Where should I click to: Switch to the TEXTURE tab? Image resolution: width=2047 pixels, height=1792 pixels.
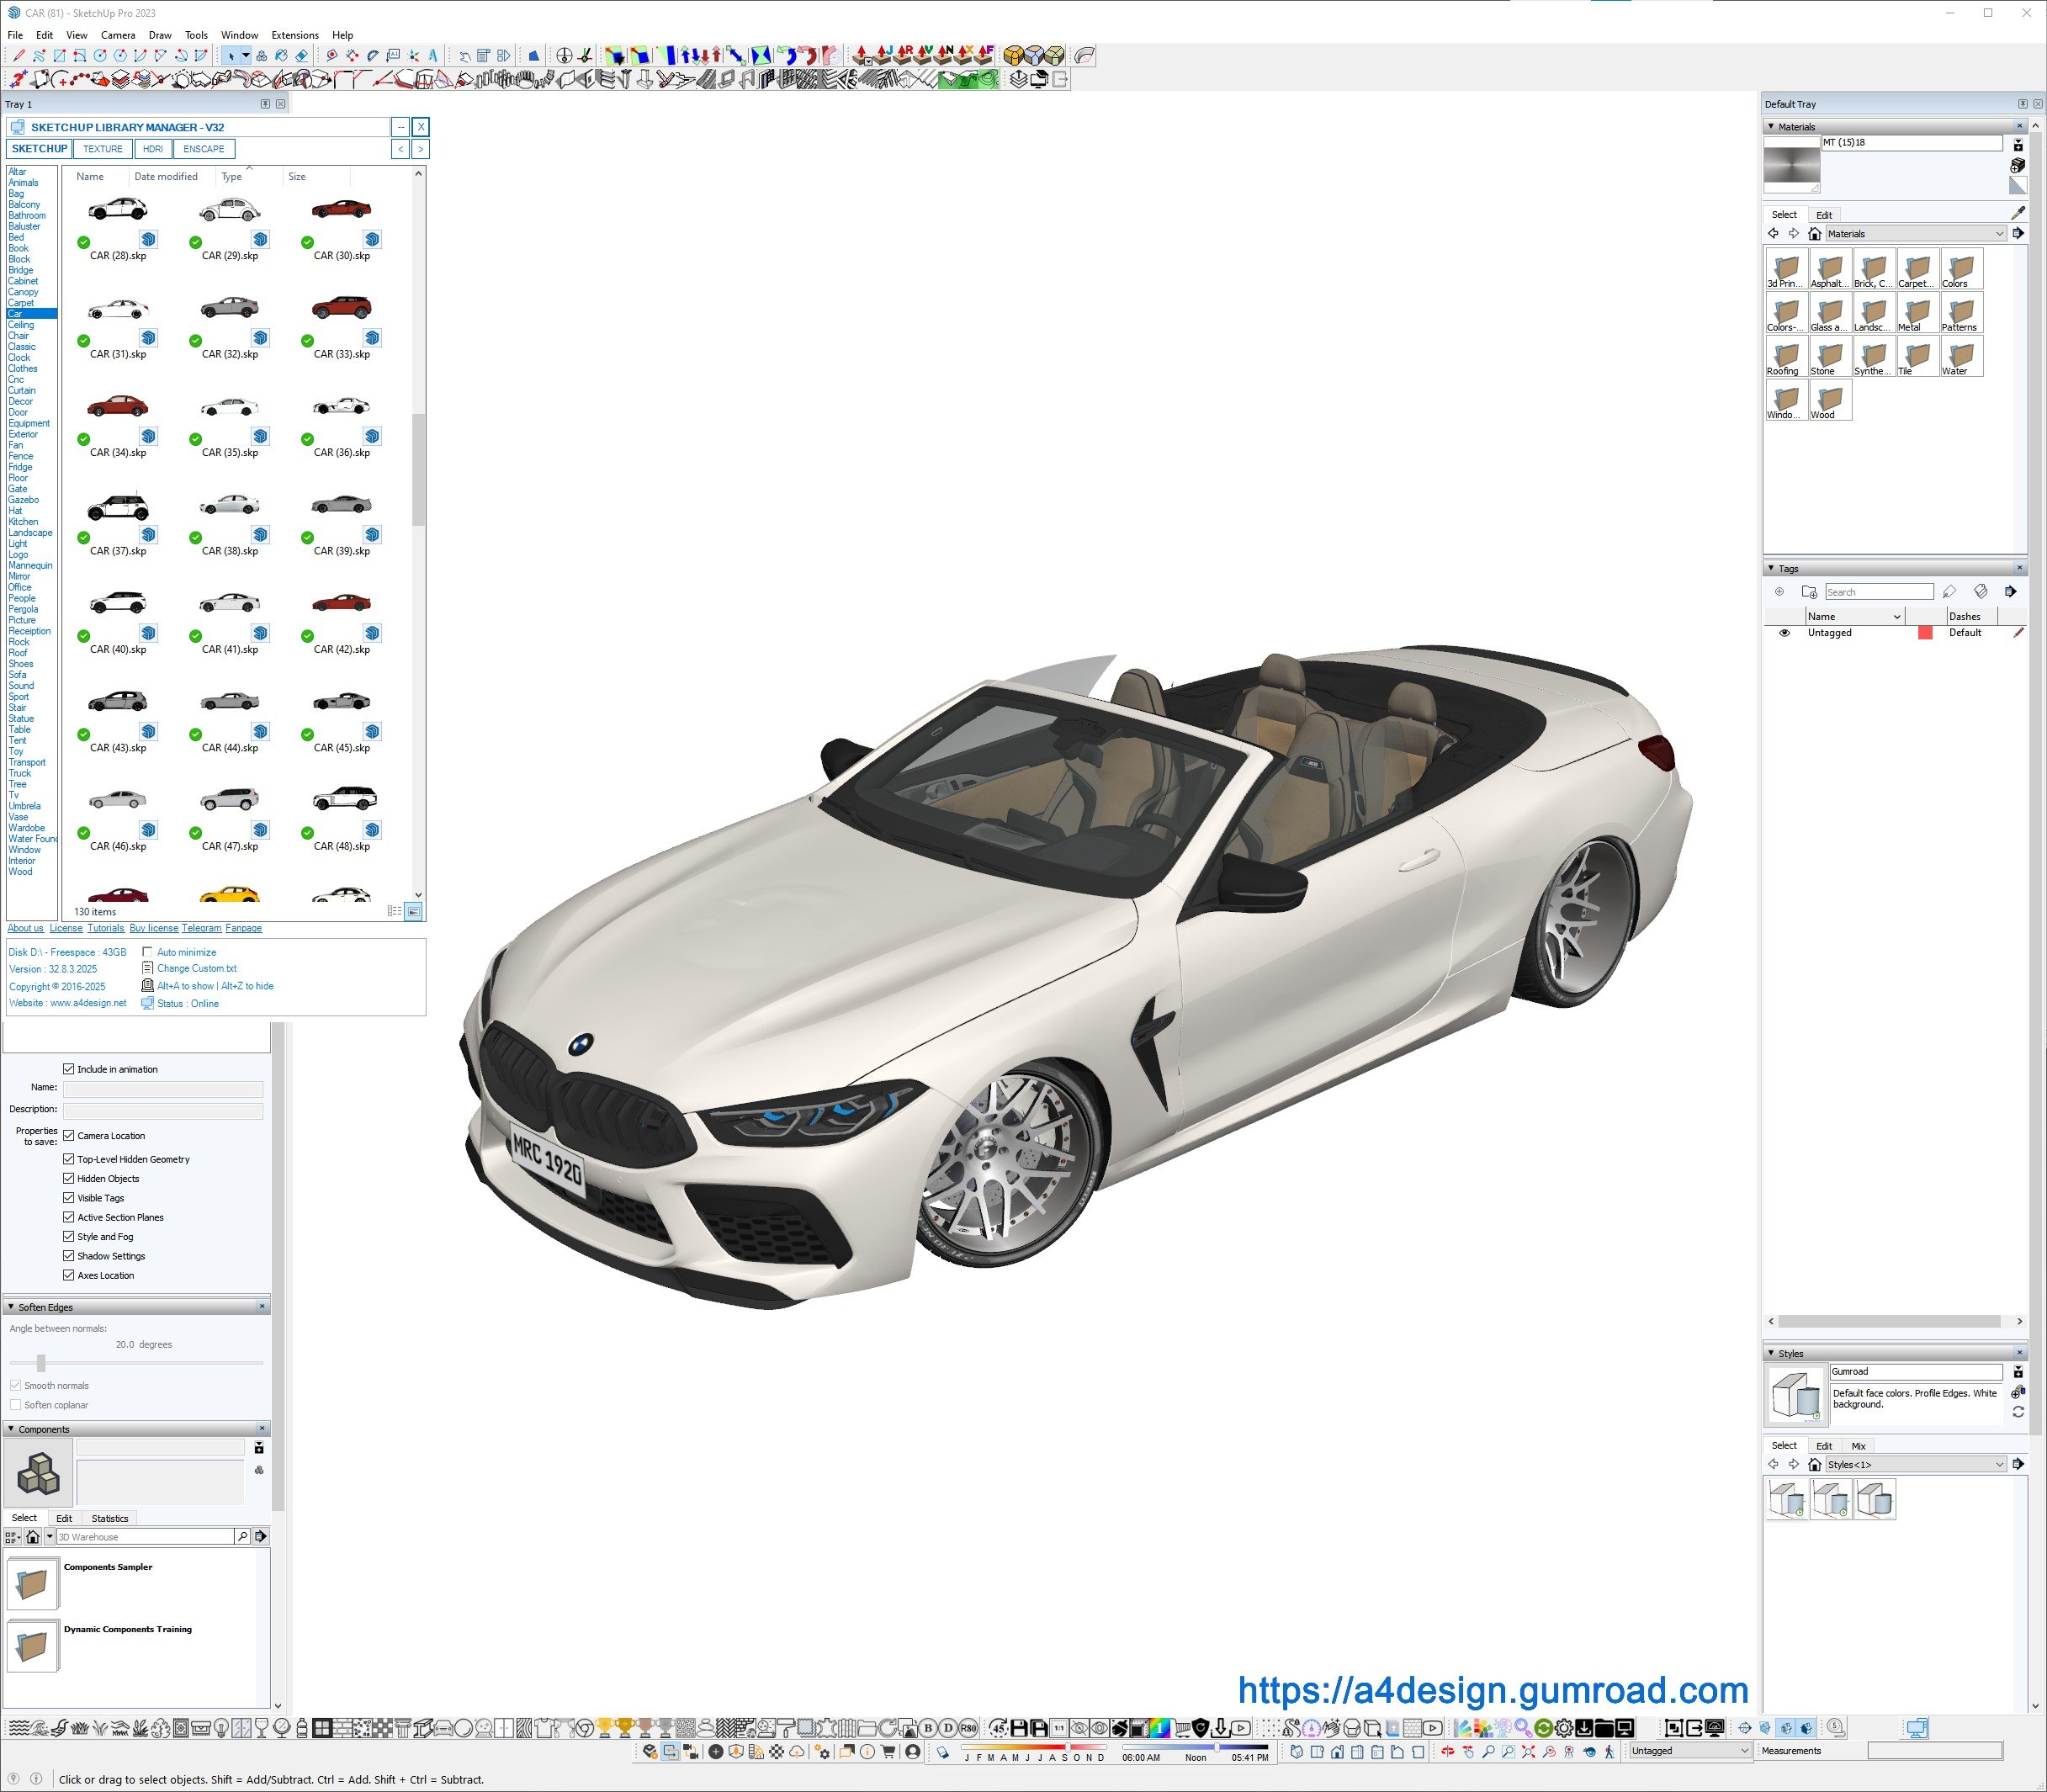tap(103, 149)
